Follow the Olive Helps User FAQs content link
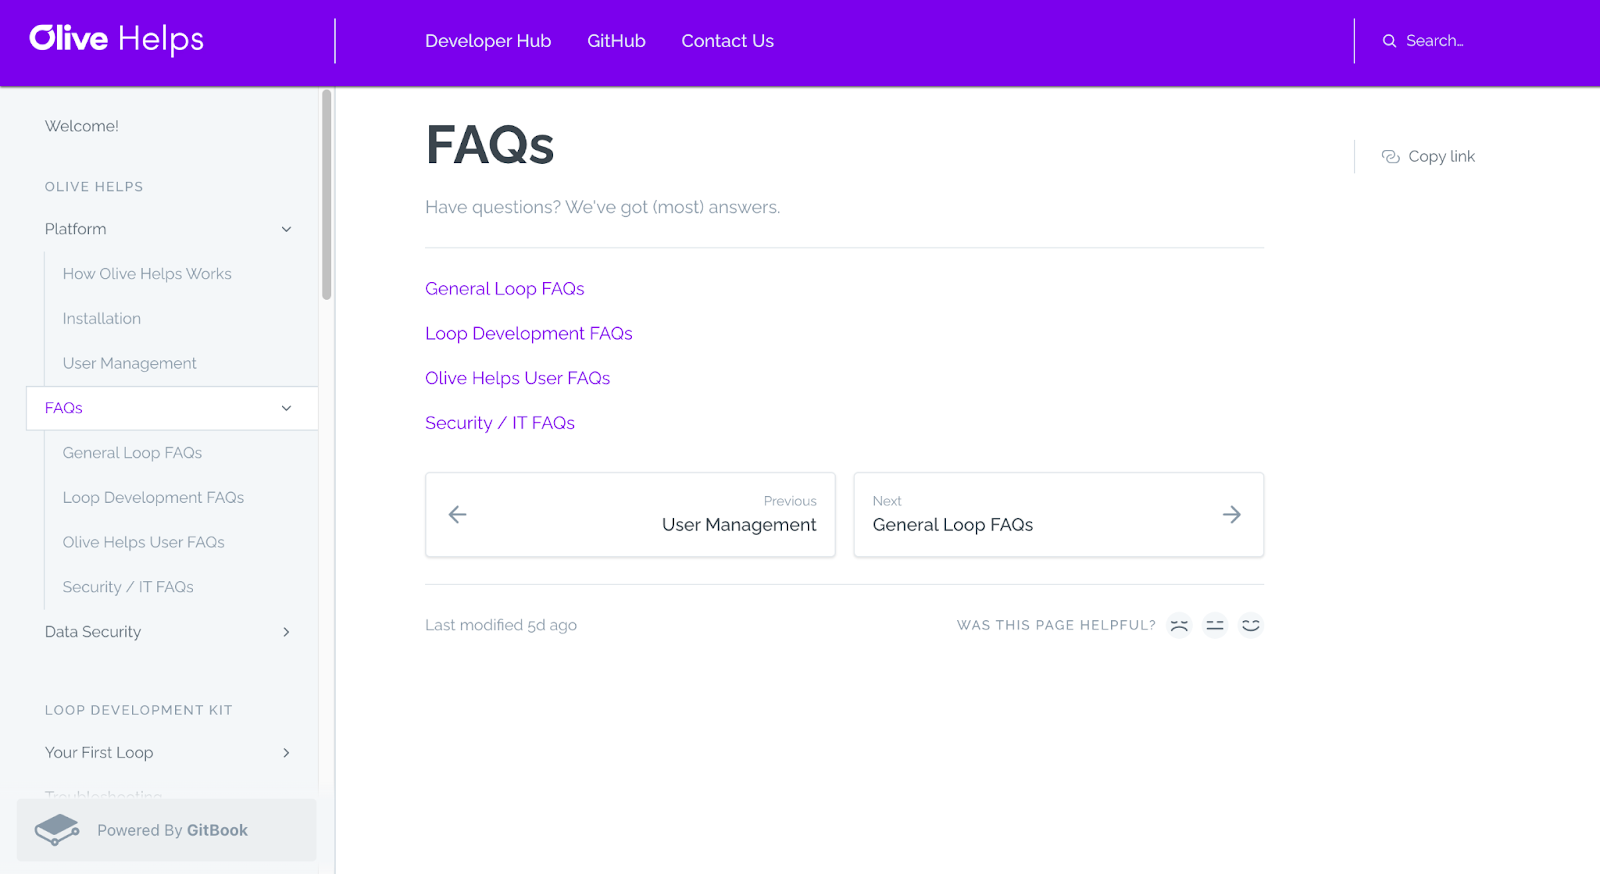This screenshot has width=1600, height=874. [x=518, y=379]
